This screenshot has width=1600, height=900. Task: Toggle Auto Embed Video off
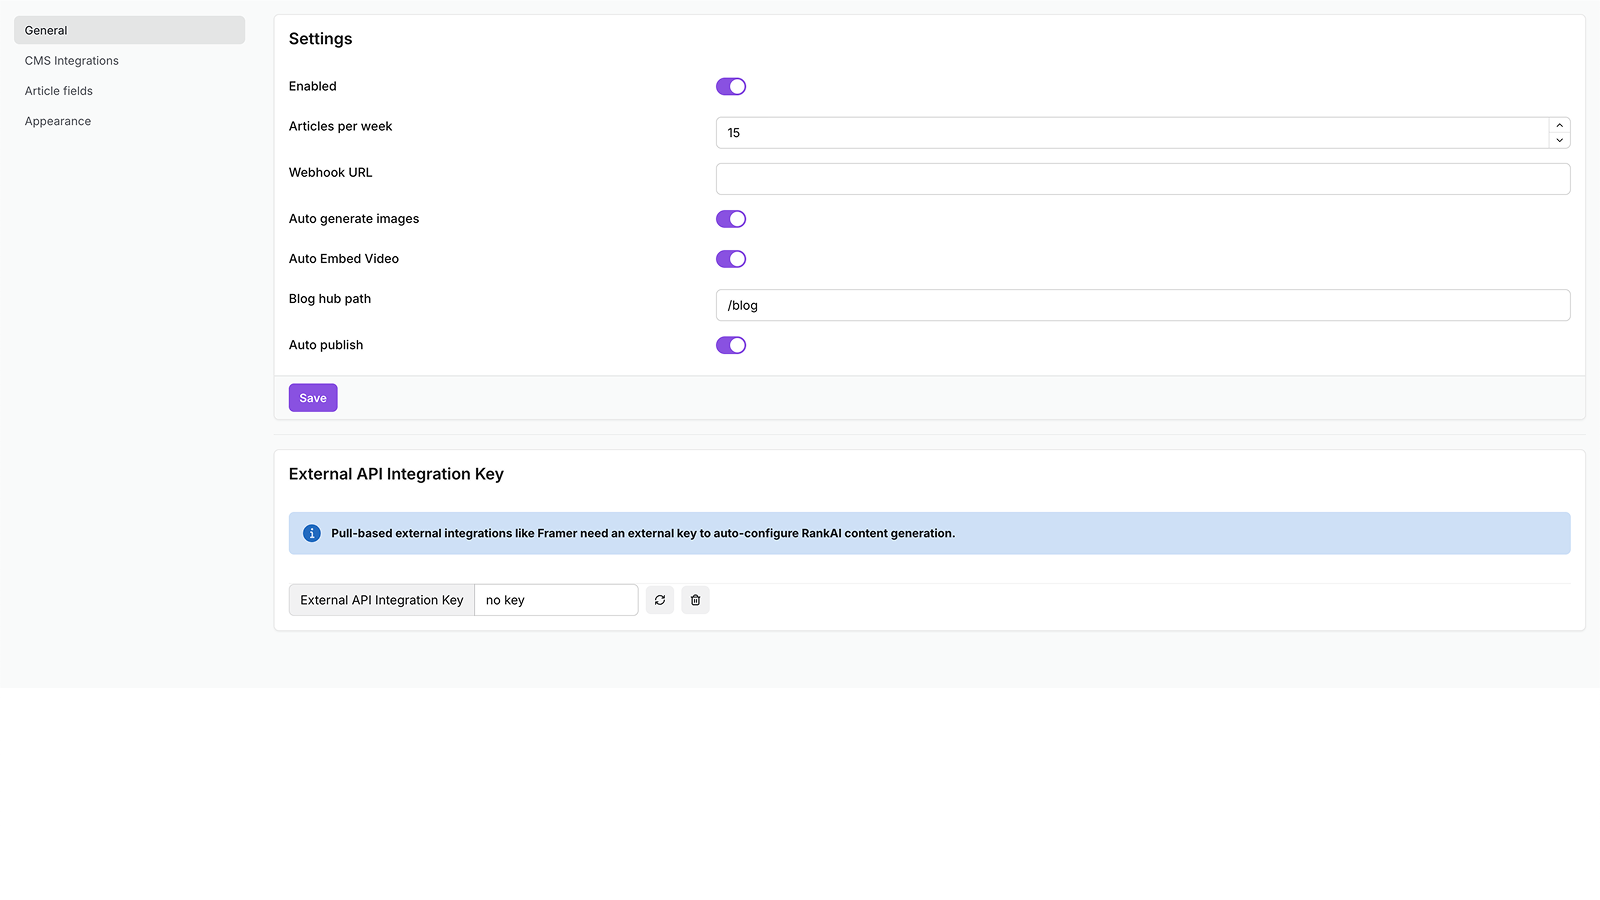(x=731, y=259)
